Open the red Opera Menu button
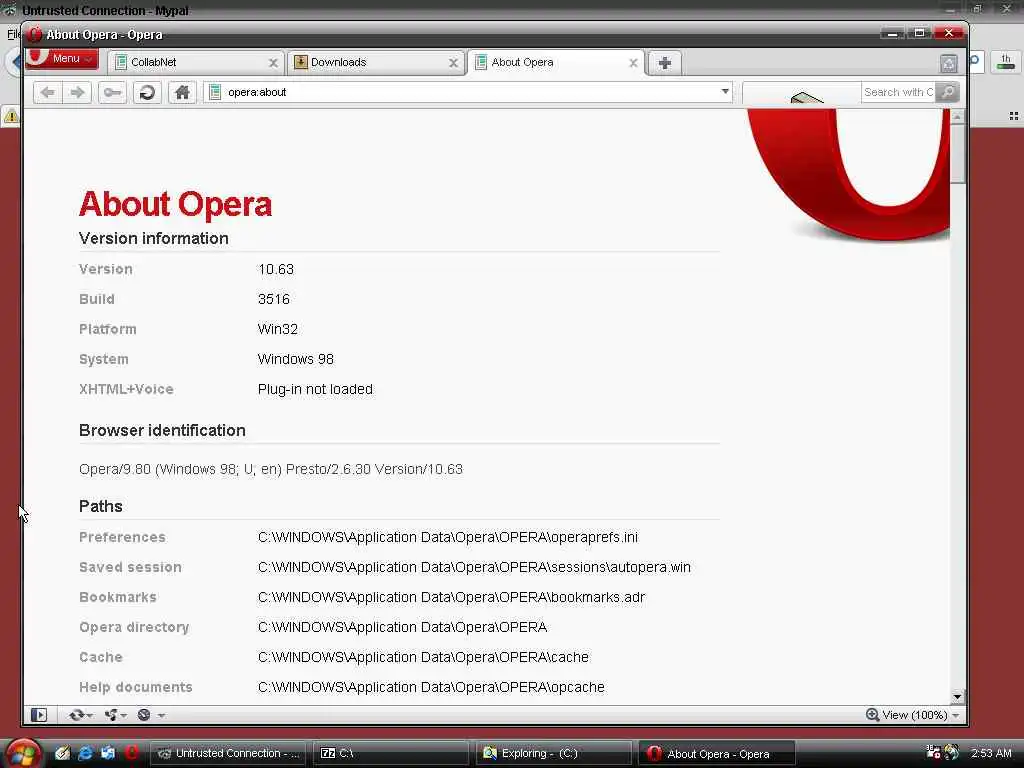 point(62,59)
